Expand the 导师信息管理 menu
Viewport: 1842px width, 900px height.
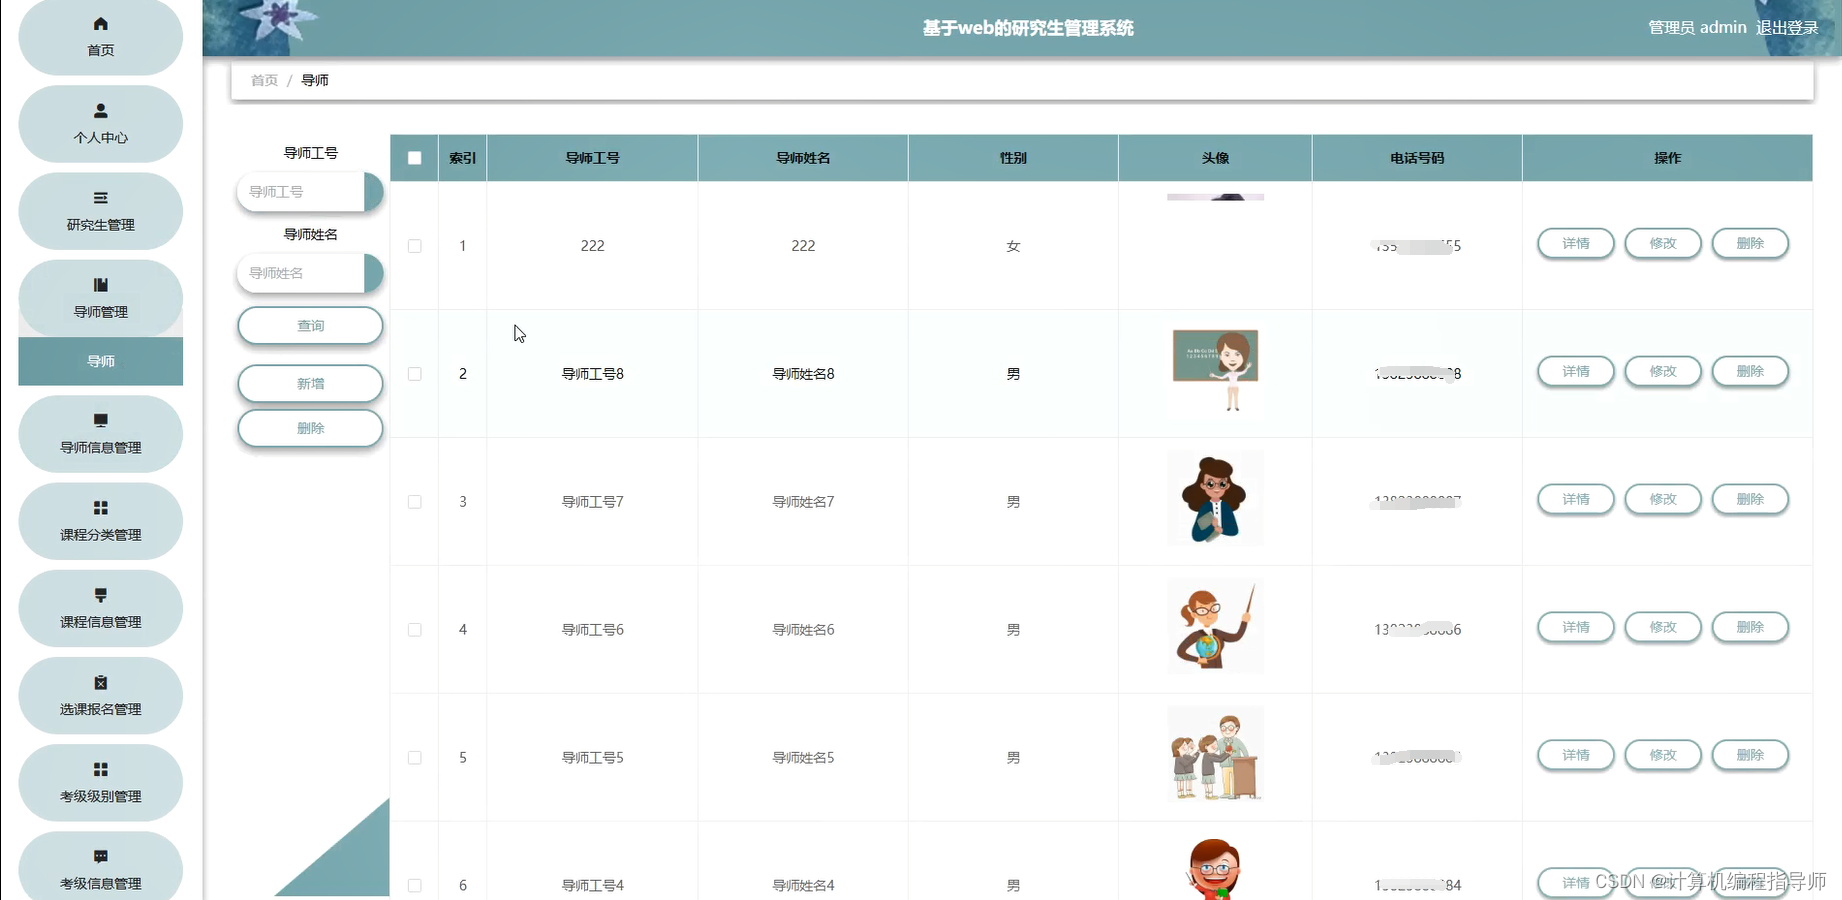coord(100,434)
